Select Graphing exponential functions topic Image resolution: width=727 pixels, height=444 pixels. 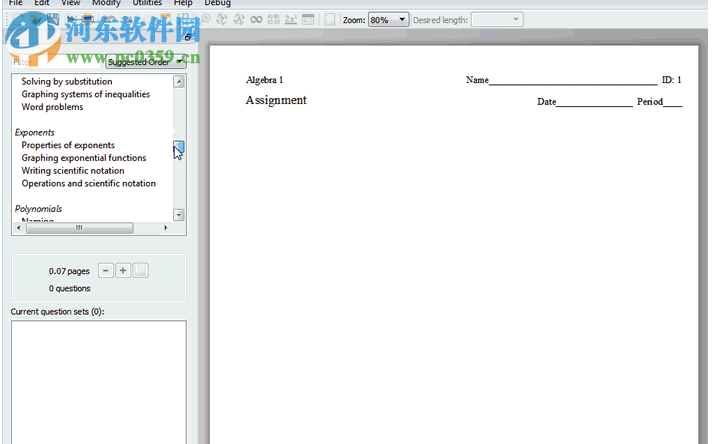pyautogui.click(x=84, y=158)
